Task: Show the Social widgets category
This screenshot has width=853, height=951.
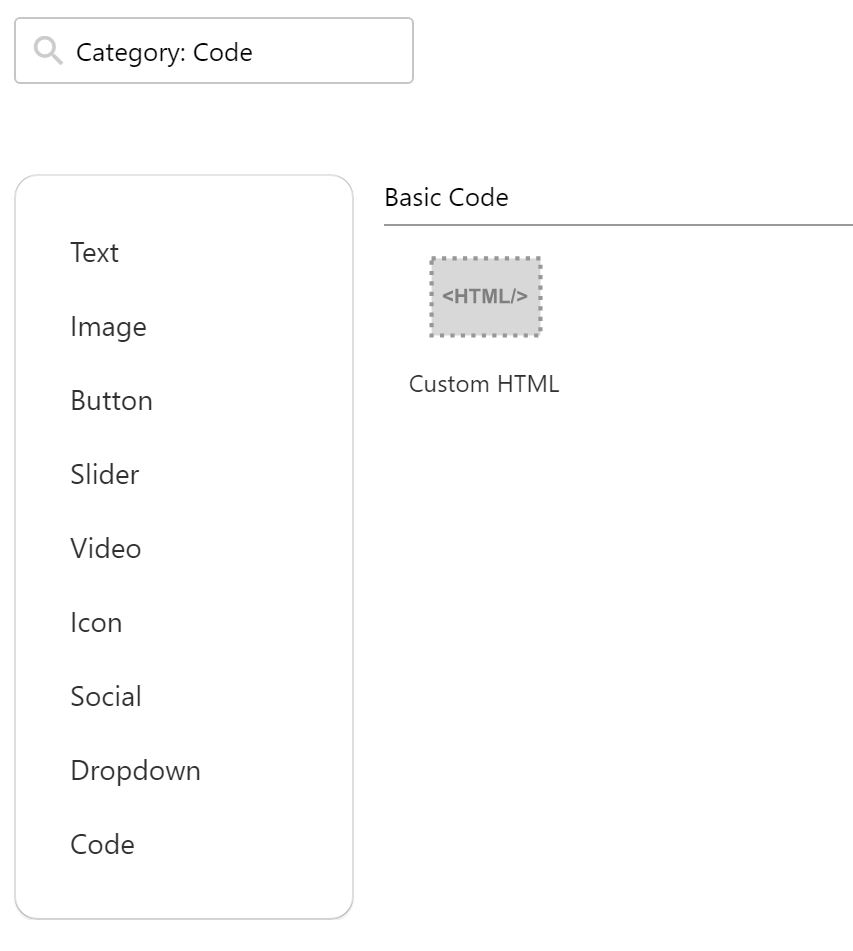Action: coord(106,697)
